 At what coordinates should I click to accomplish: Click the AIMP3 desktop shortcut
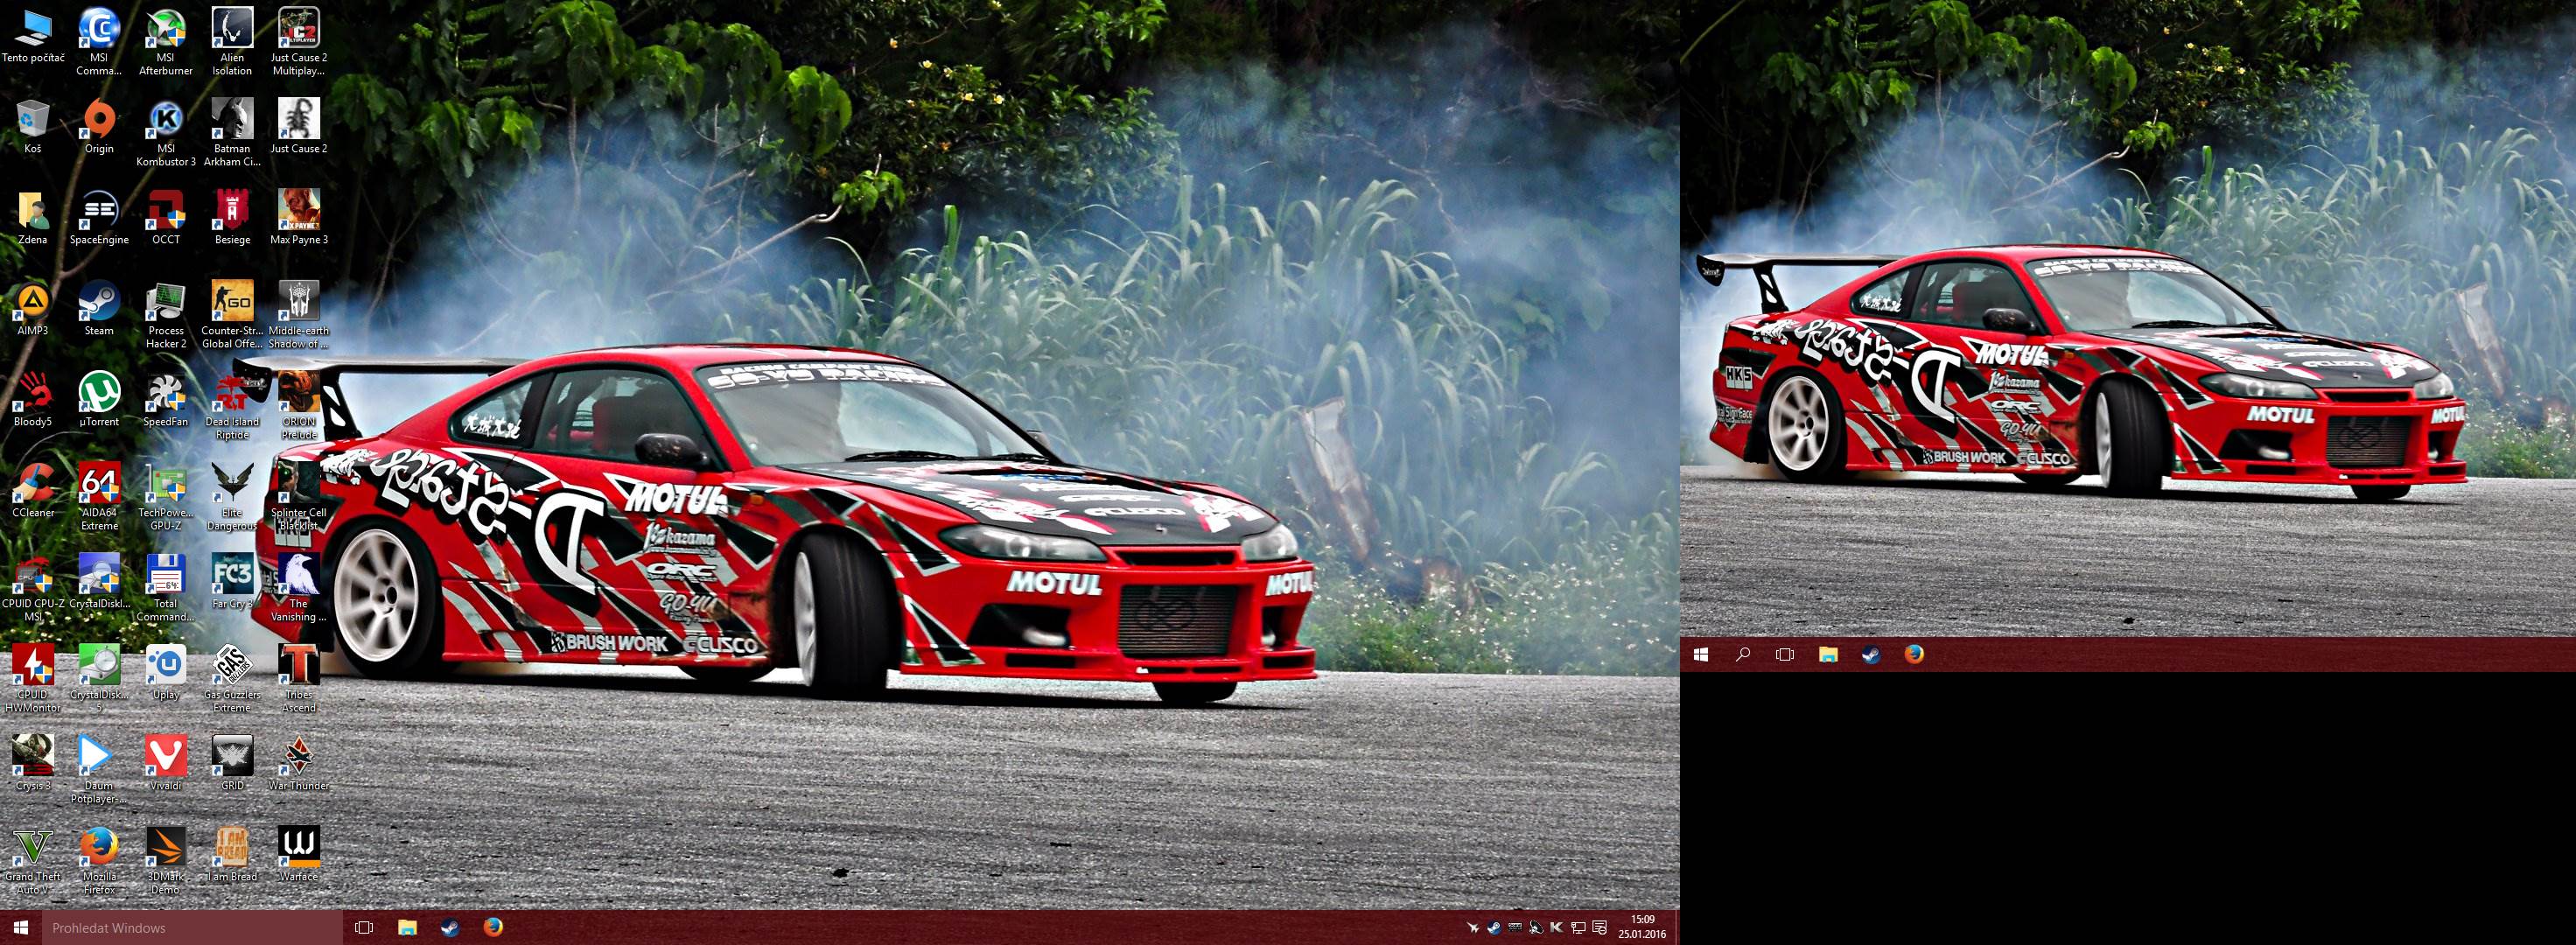click(x=33, y=310)
